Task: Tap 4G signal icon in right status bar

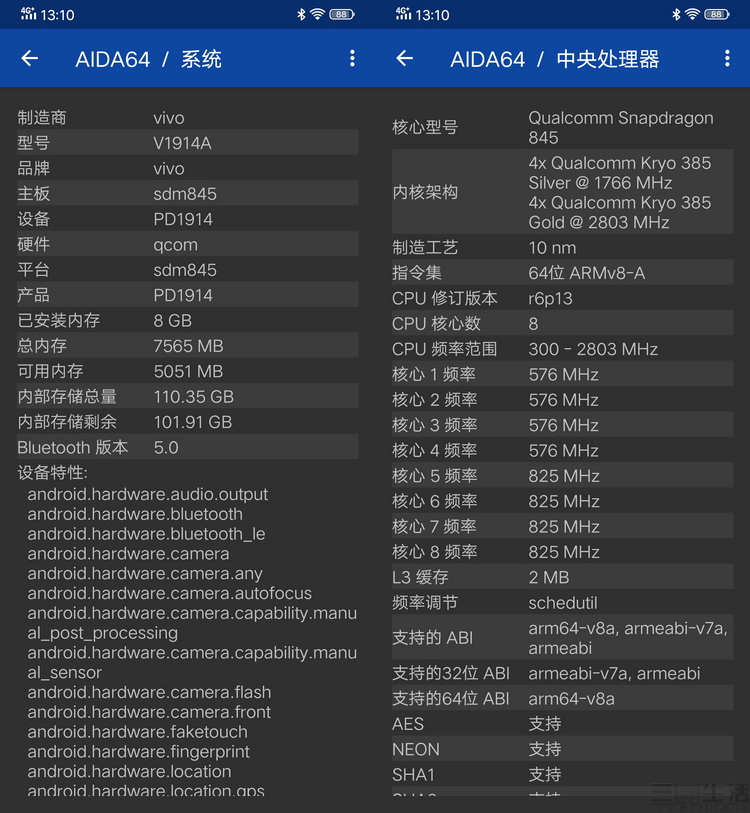Action: (404, 14)
